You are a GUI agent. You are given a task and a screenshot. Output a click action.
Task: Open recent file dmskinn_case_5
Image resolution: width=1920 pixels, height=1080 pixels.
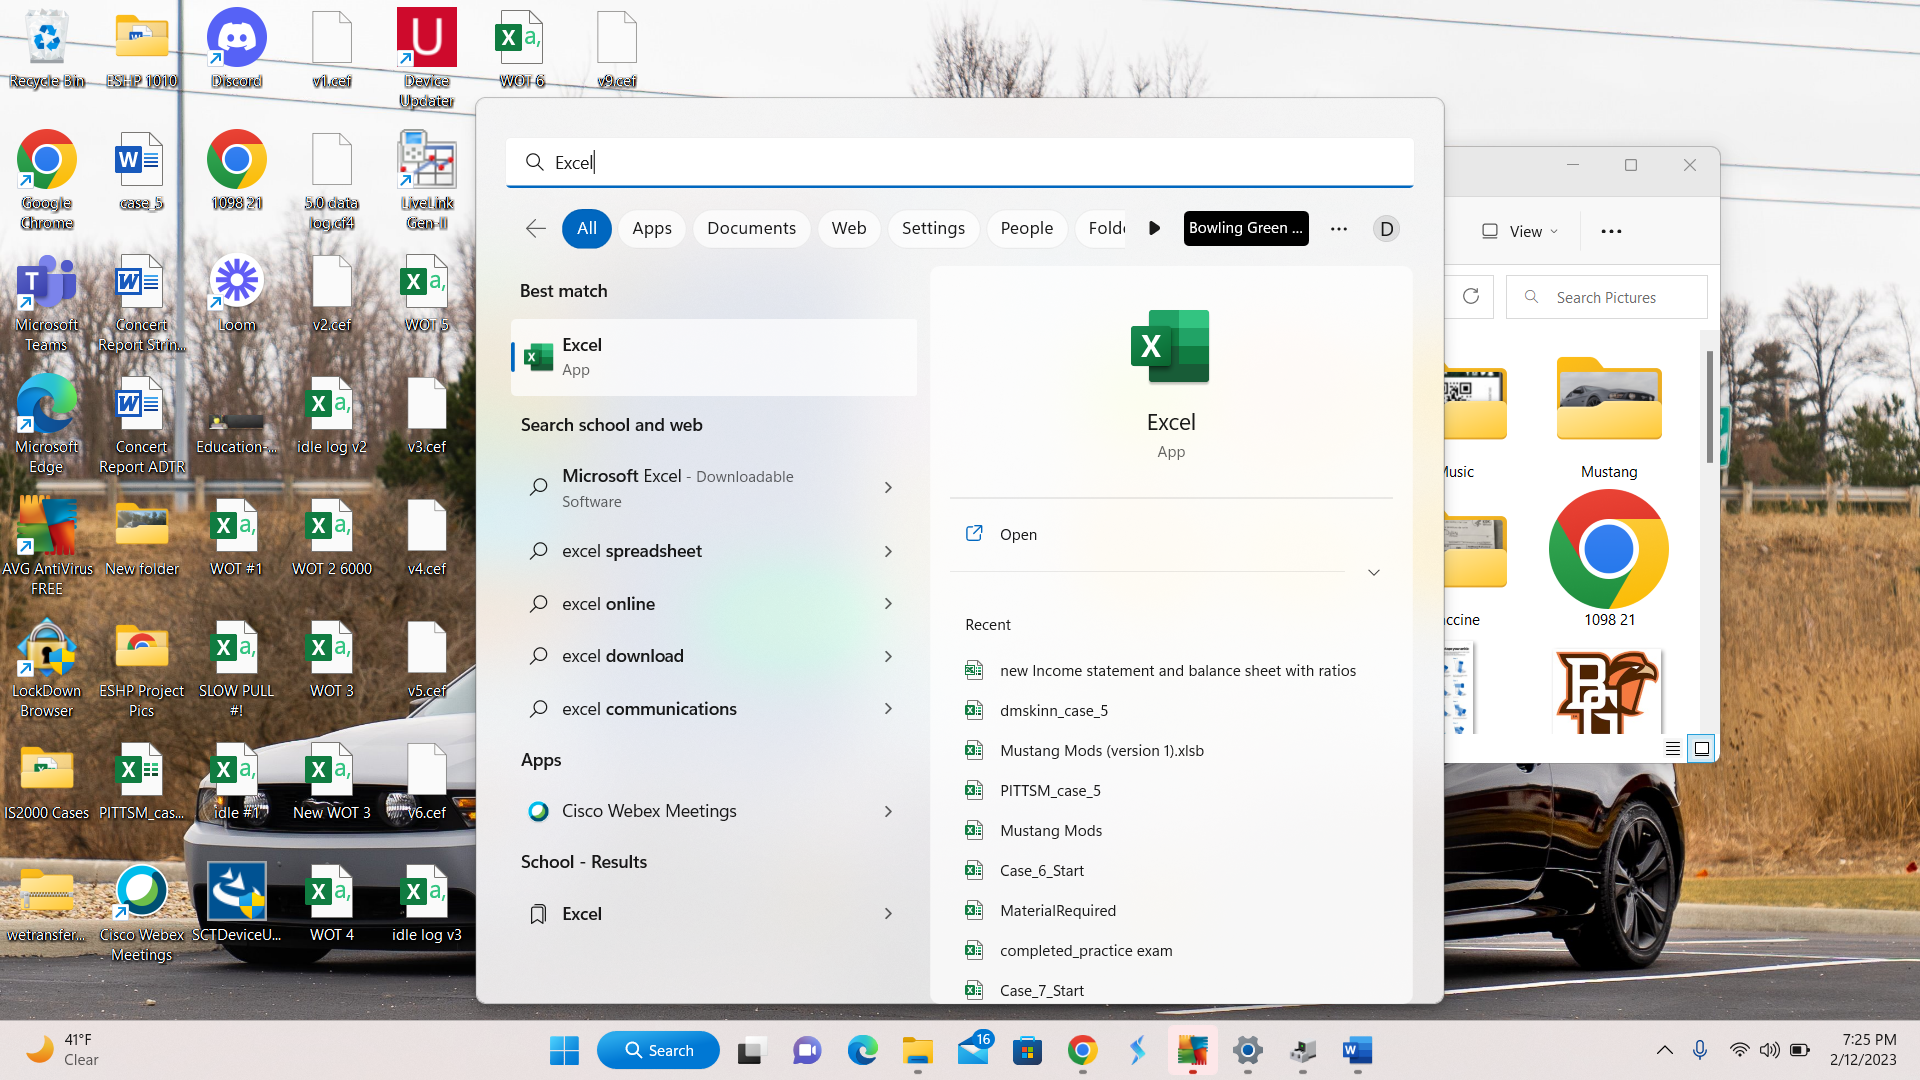1054,710
